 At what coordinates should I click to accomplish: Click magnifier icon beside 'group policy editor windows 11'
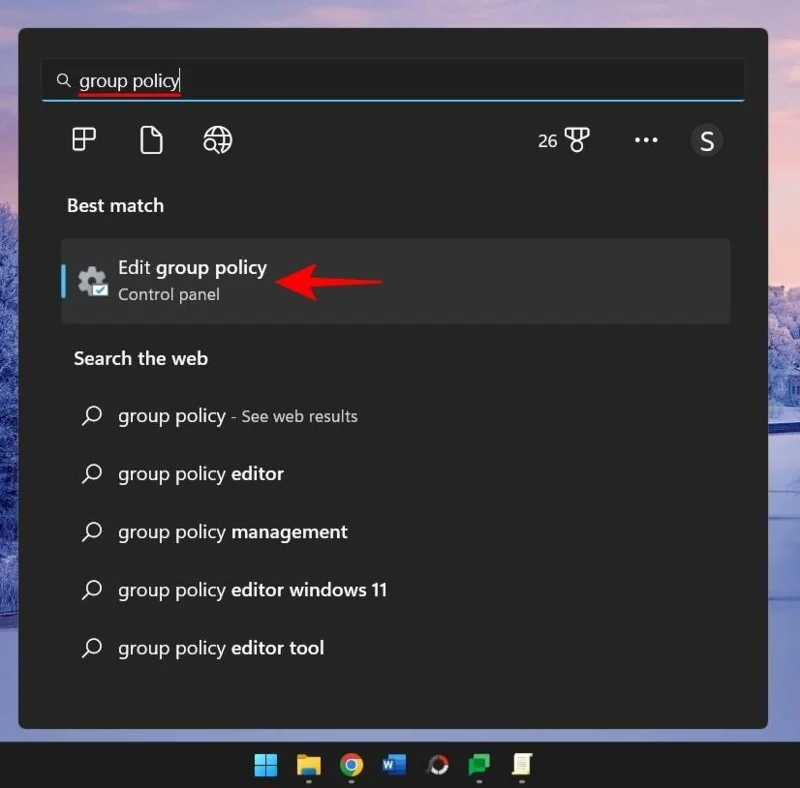pos(92,590)
